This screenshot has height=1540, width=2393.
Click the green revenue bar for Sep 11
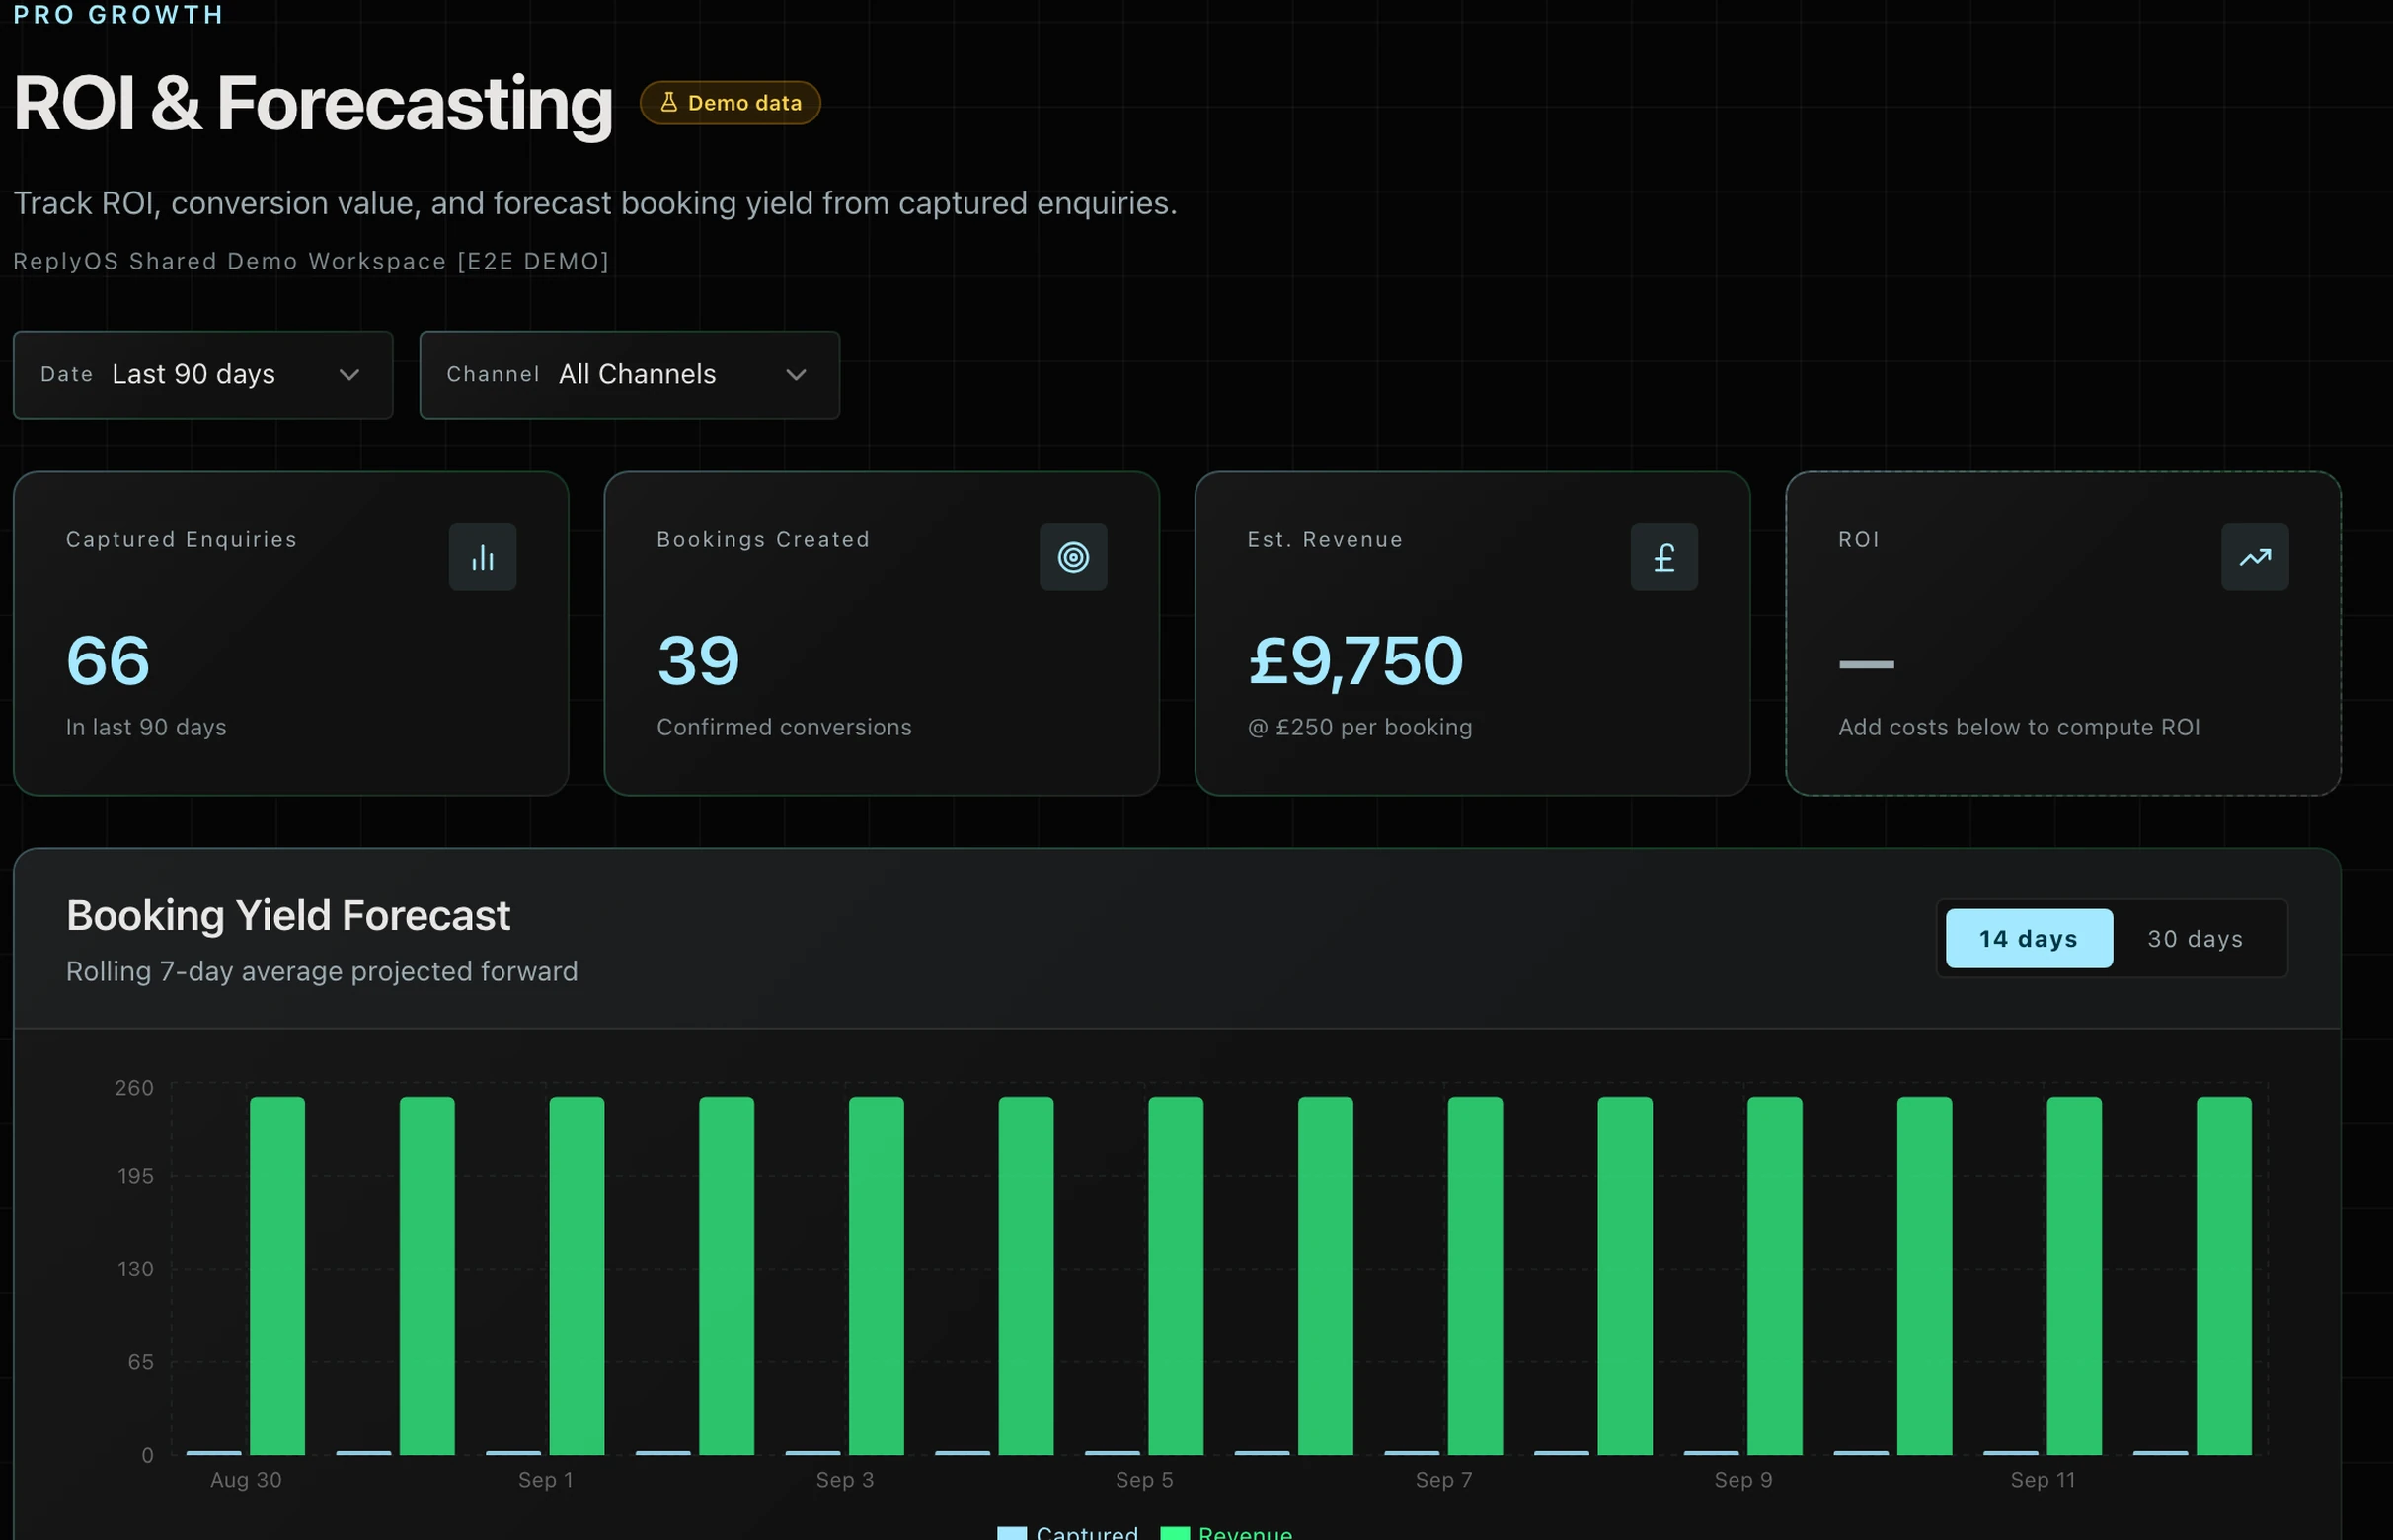point(2074,1276)
